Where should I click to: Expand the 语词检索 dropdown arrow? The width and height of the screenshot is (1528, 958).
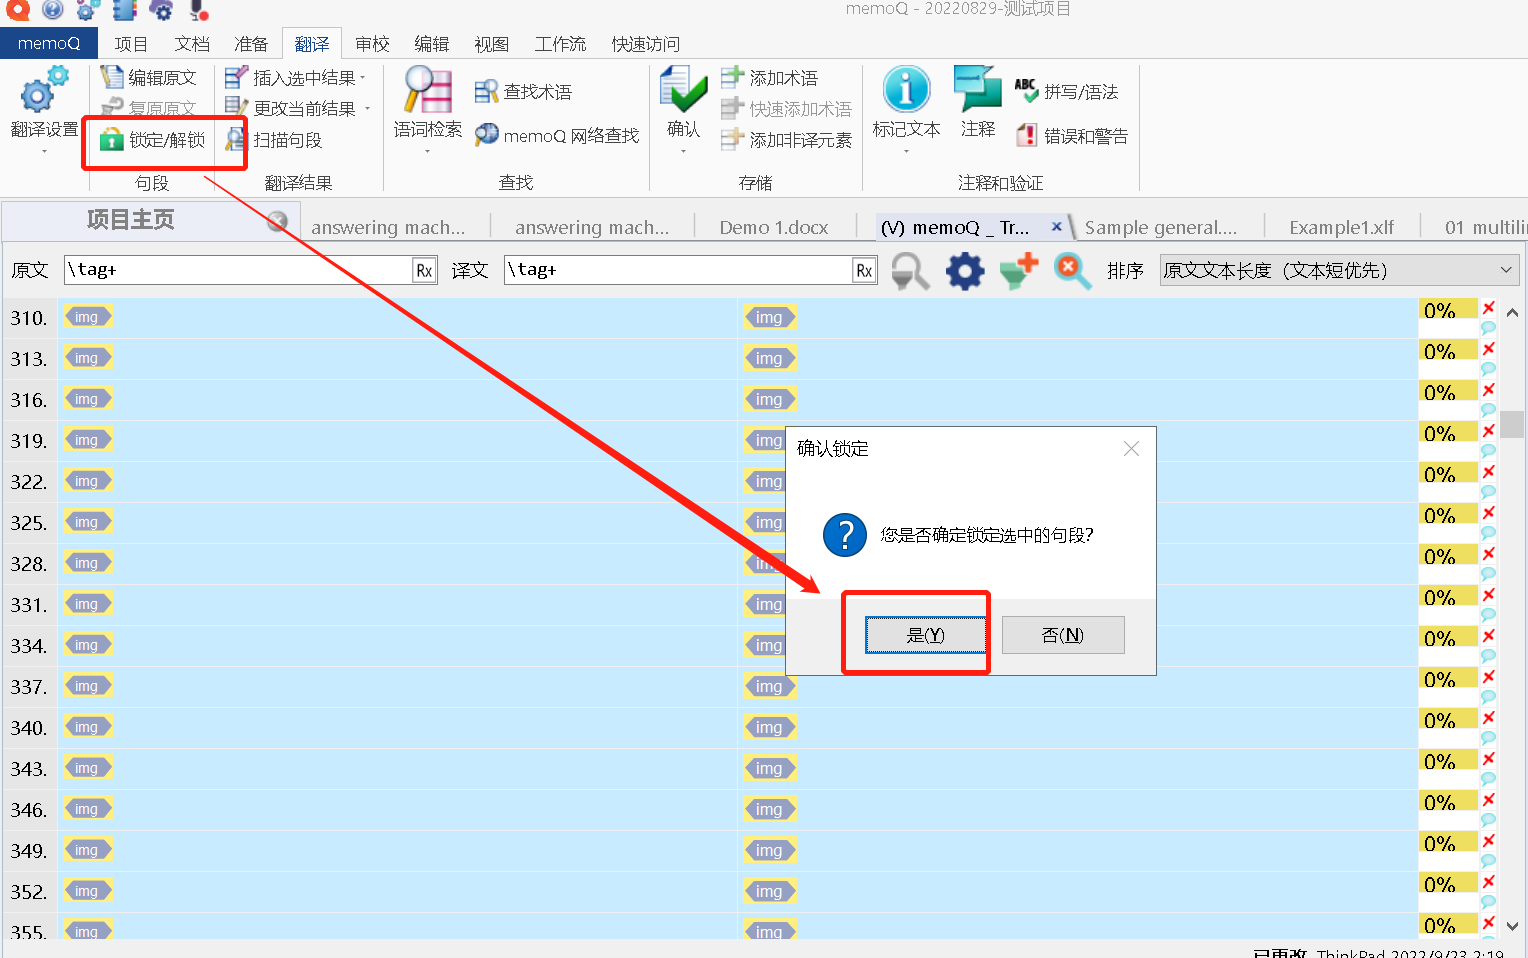click(428, 152)
